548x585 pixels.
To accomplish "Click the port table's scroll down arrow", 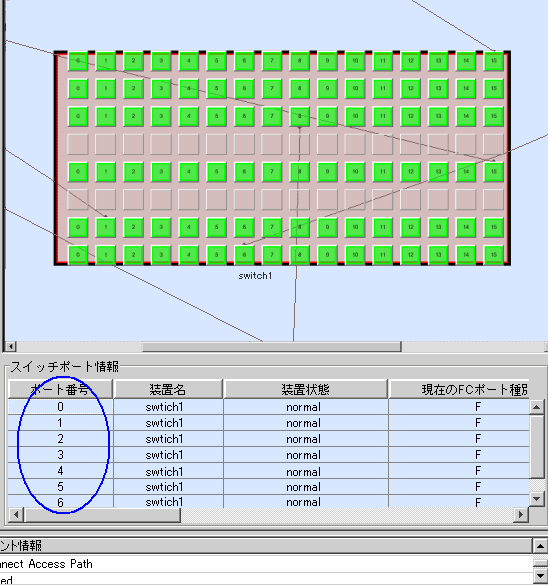I will [536, 498].
